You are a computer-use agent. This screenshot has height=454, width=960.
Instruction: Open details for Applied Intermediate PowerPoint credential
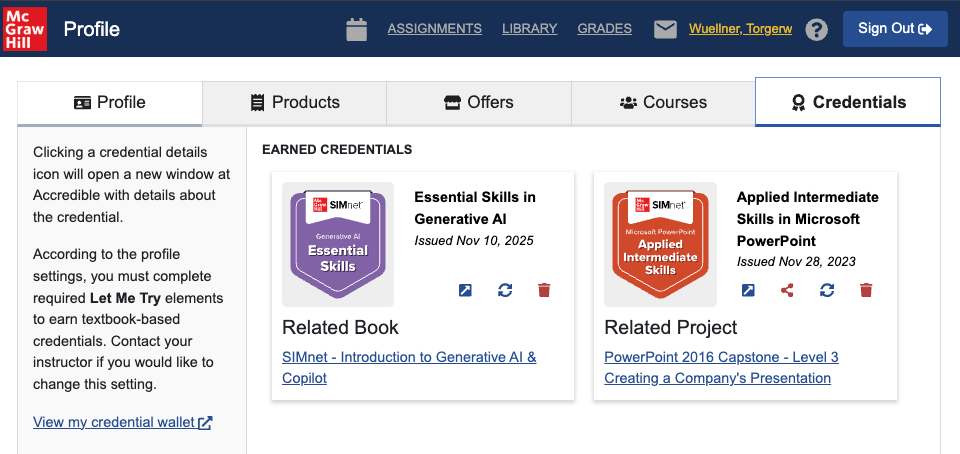748,290
